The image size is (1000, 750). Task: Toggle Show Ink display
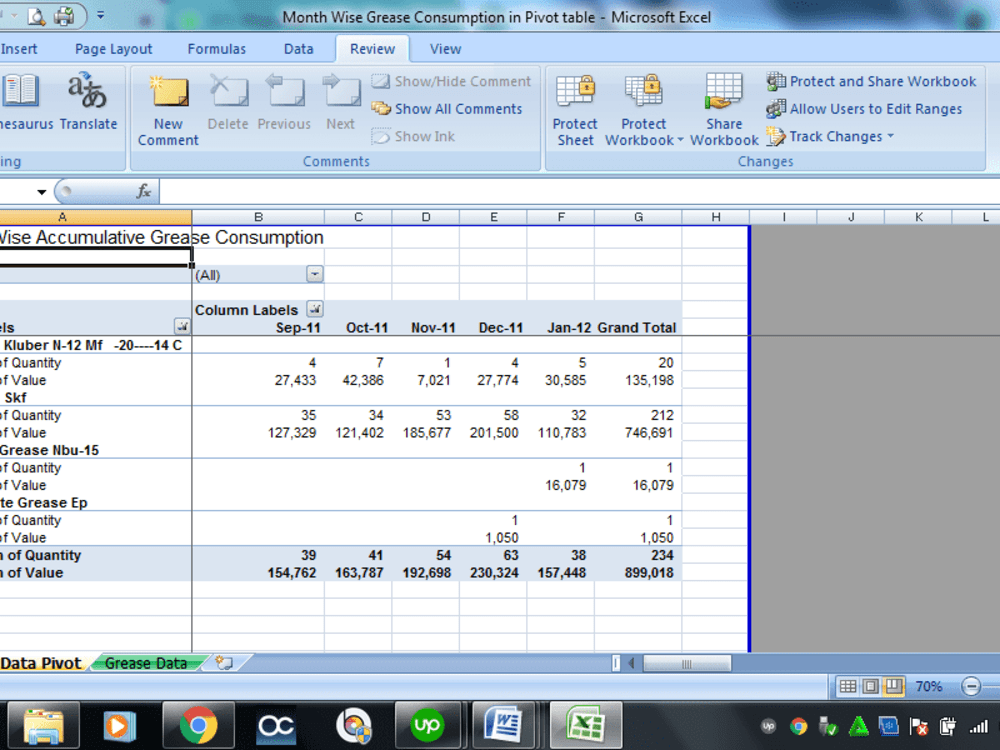tap(413, 136)
